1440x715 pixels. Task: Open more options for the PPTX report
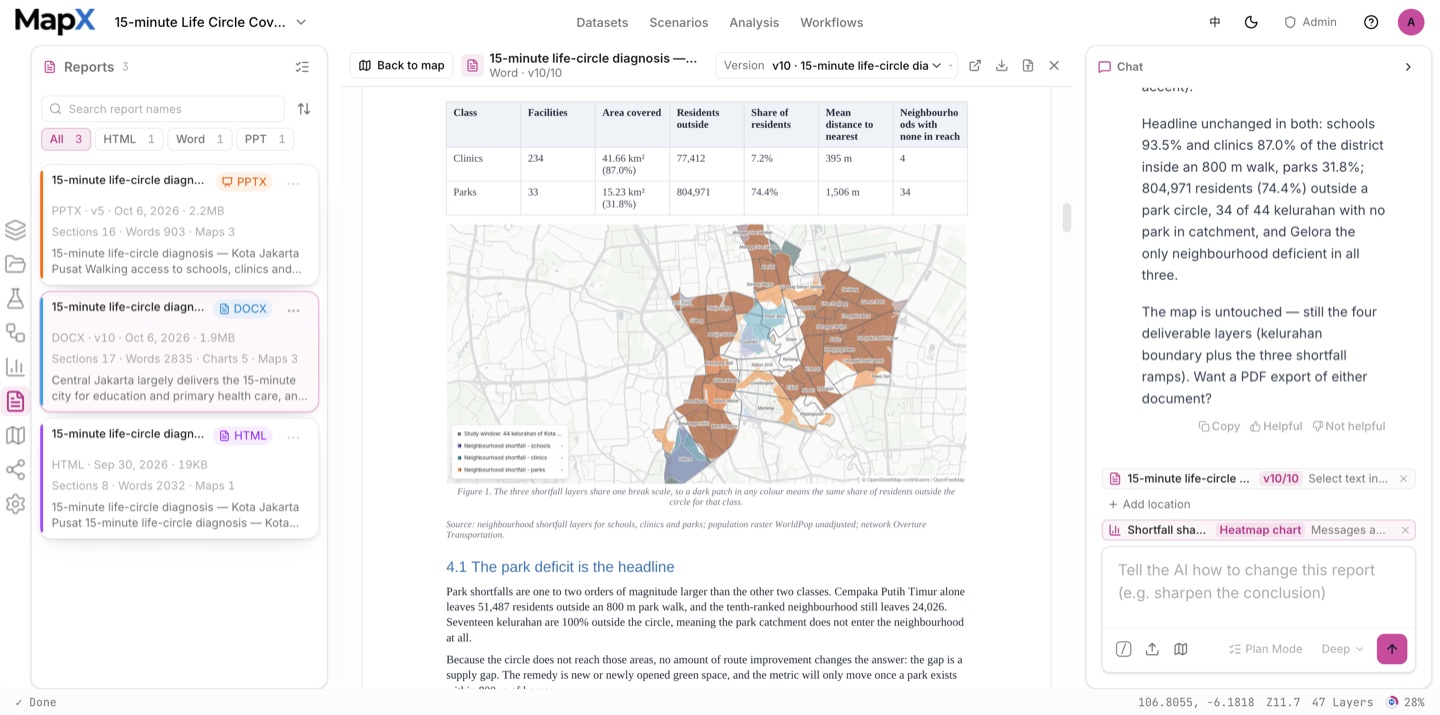tap(293, 183)
